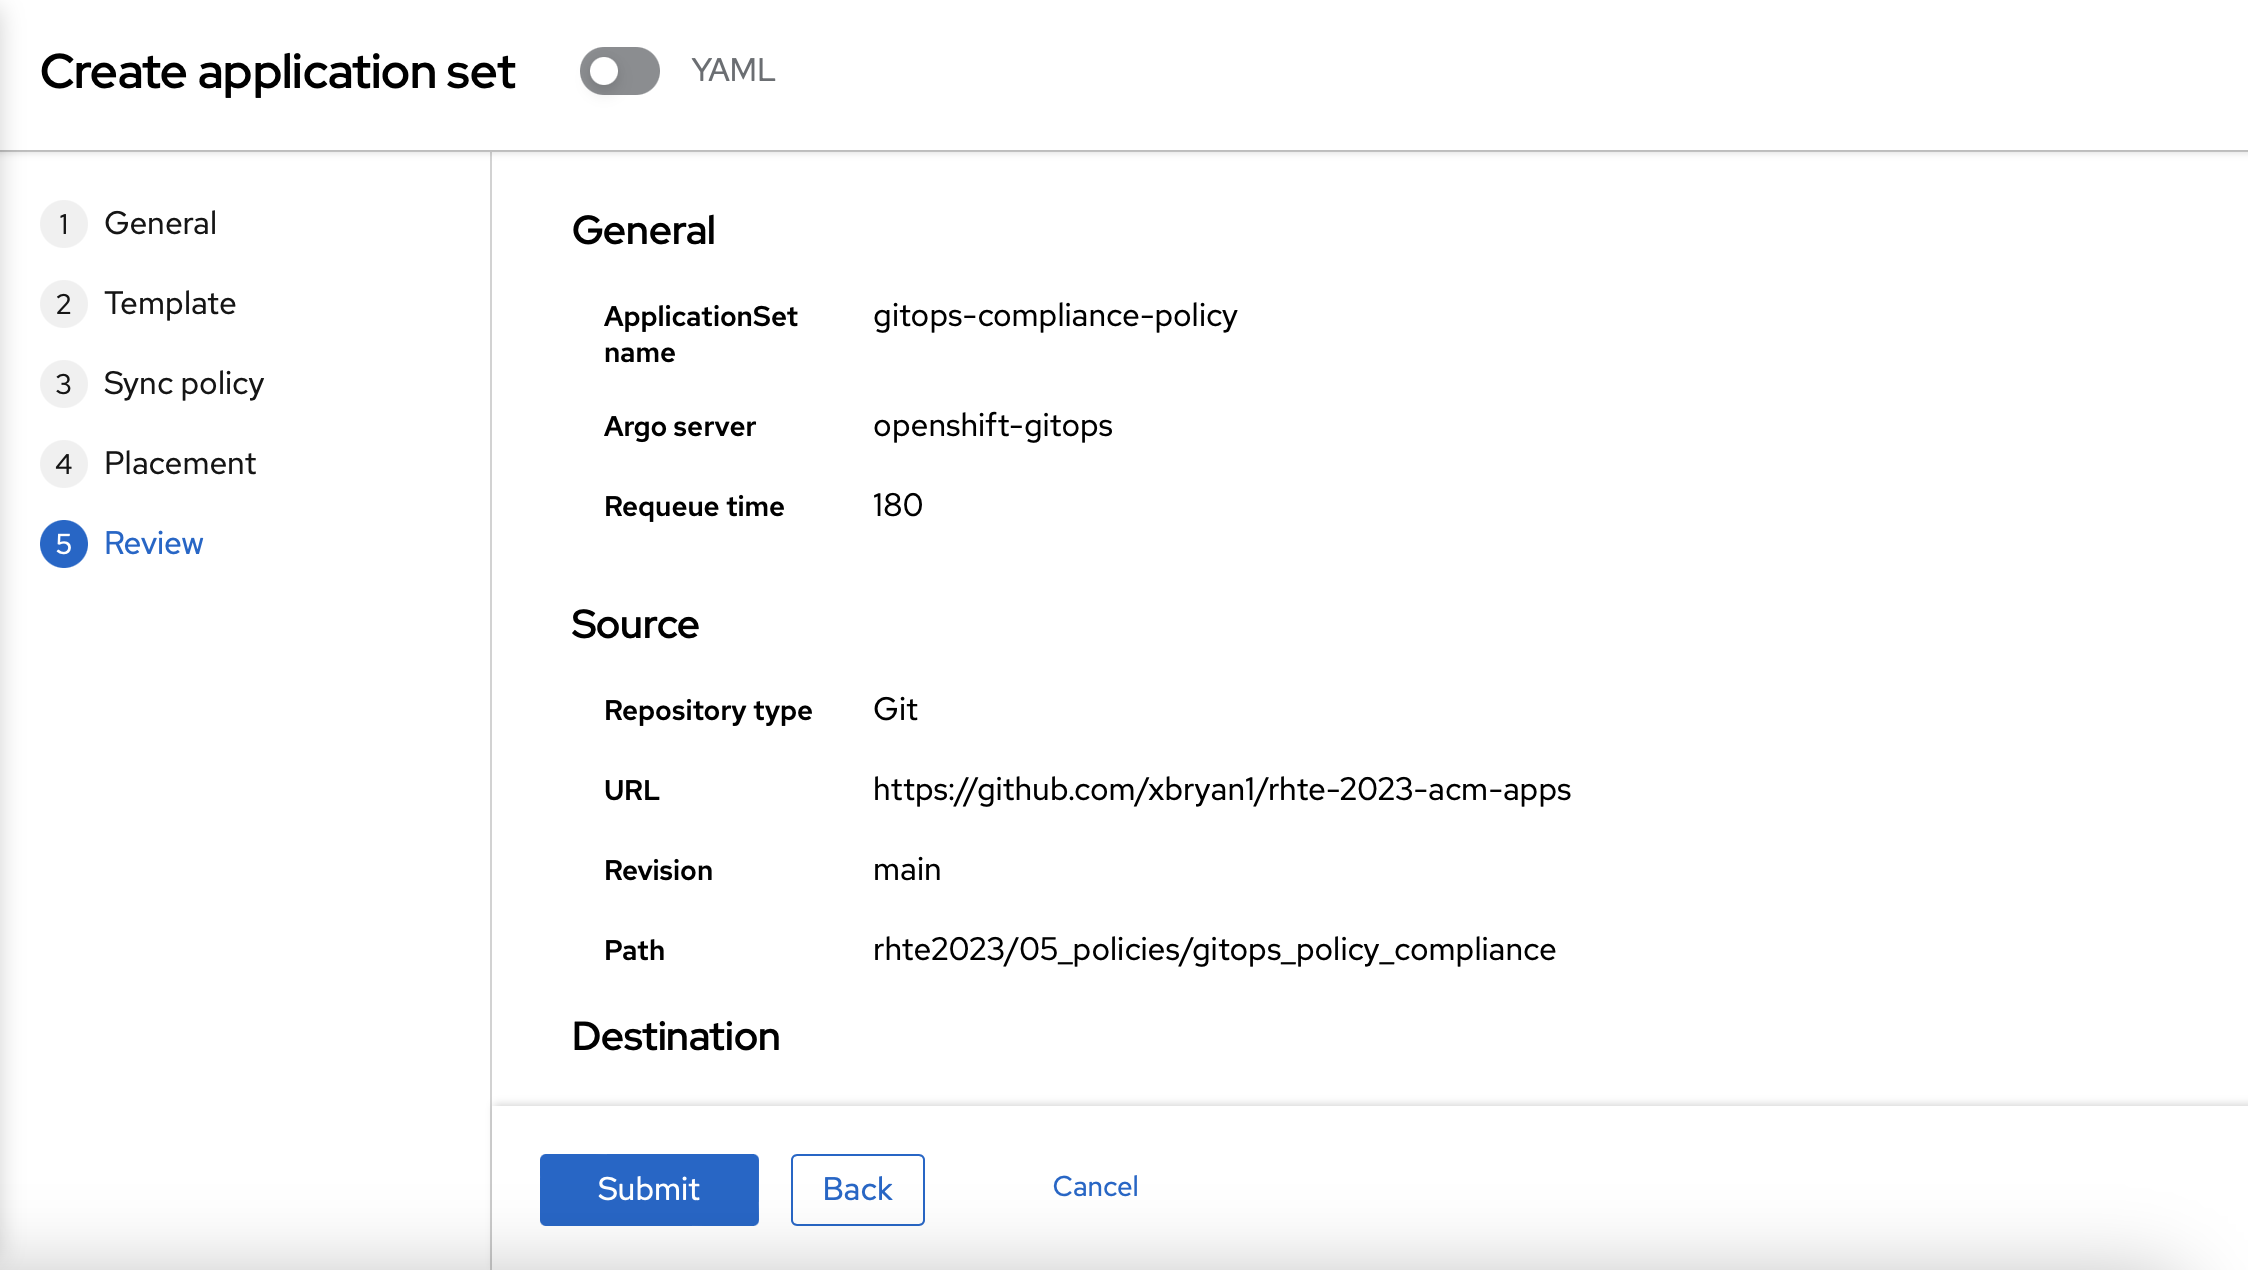The height and width of the screenshot is (1270, 2248).
Task: Submit the application set
Action: [x=649, y=1189]
